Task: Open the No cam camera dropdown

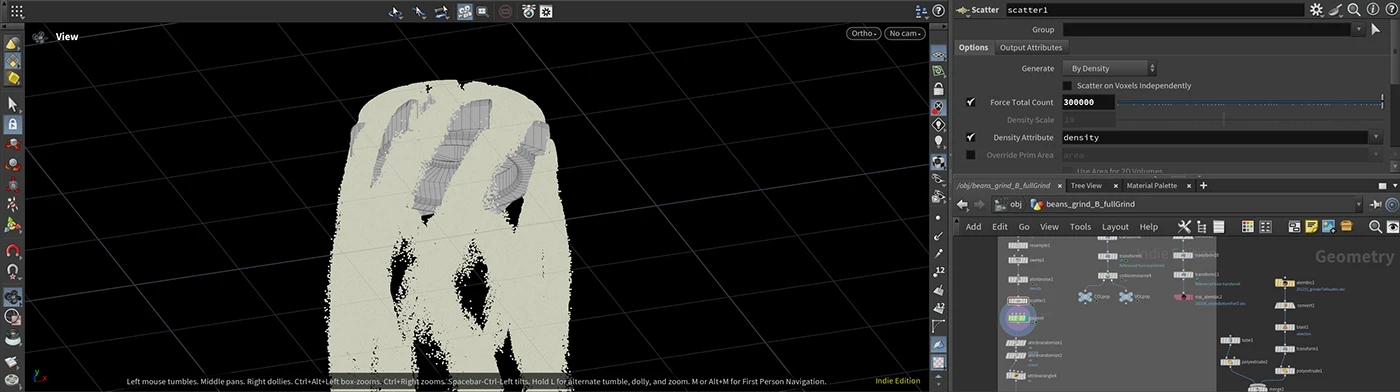Action: 905,33
